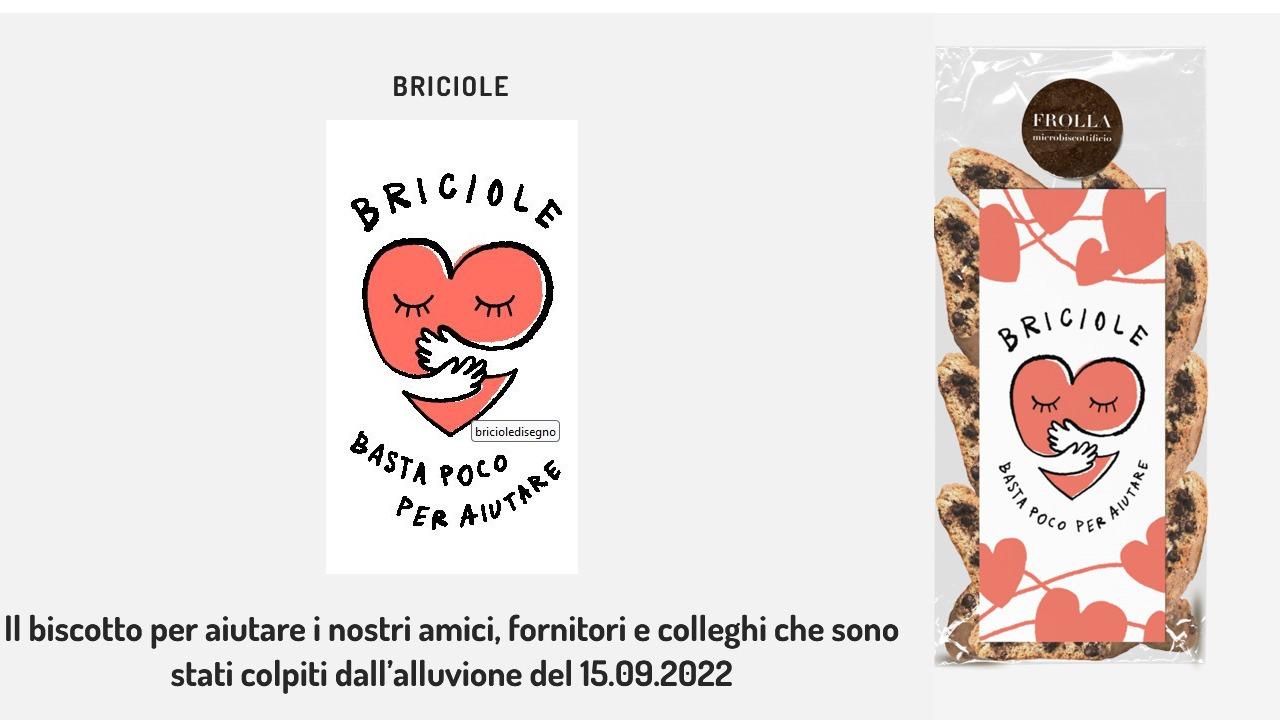
Task: Open the Briciole logo image card
Action: click(x=452, y=347)
